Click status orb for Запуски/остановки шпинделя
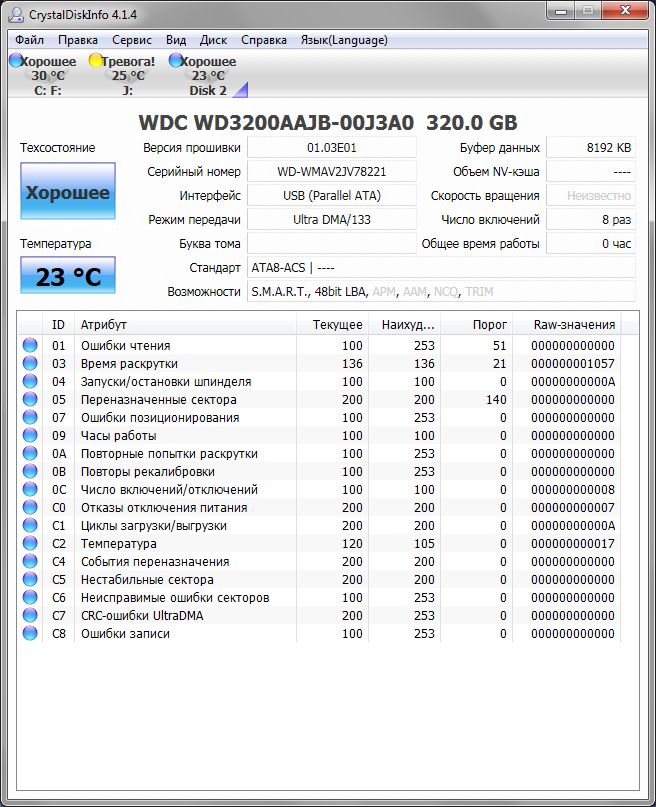656x807 pixels. 30,381
